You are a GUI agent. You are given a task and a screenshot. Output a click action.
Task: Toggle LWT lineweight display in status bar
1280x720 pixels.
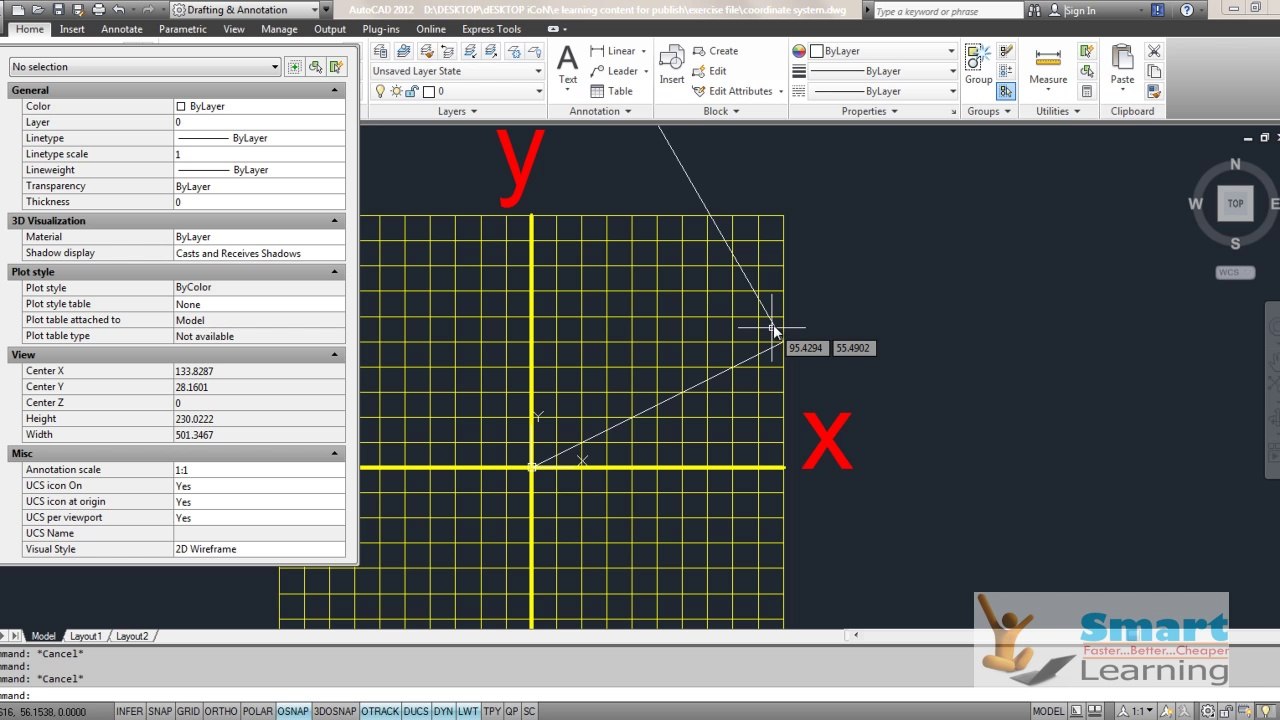click(468, 711)
